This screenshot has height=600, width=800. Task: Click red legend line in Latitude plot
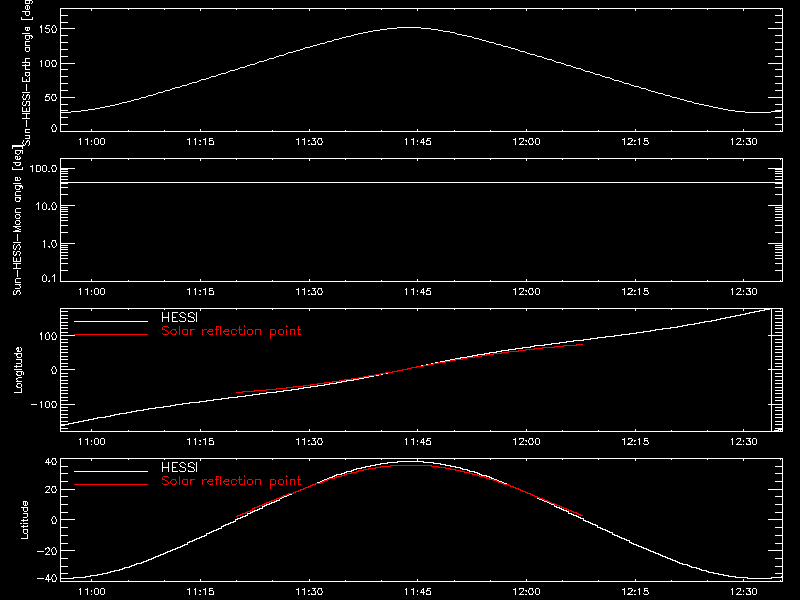point(111,485)
